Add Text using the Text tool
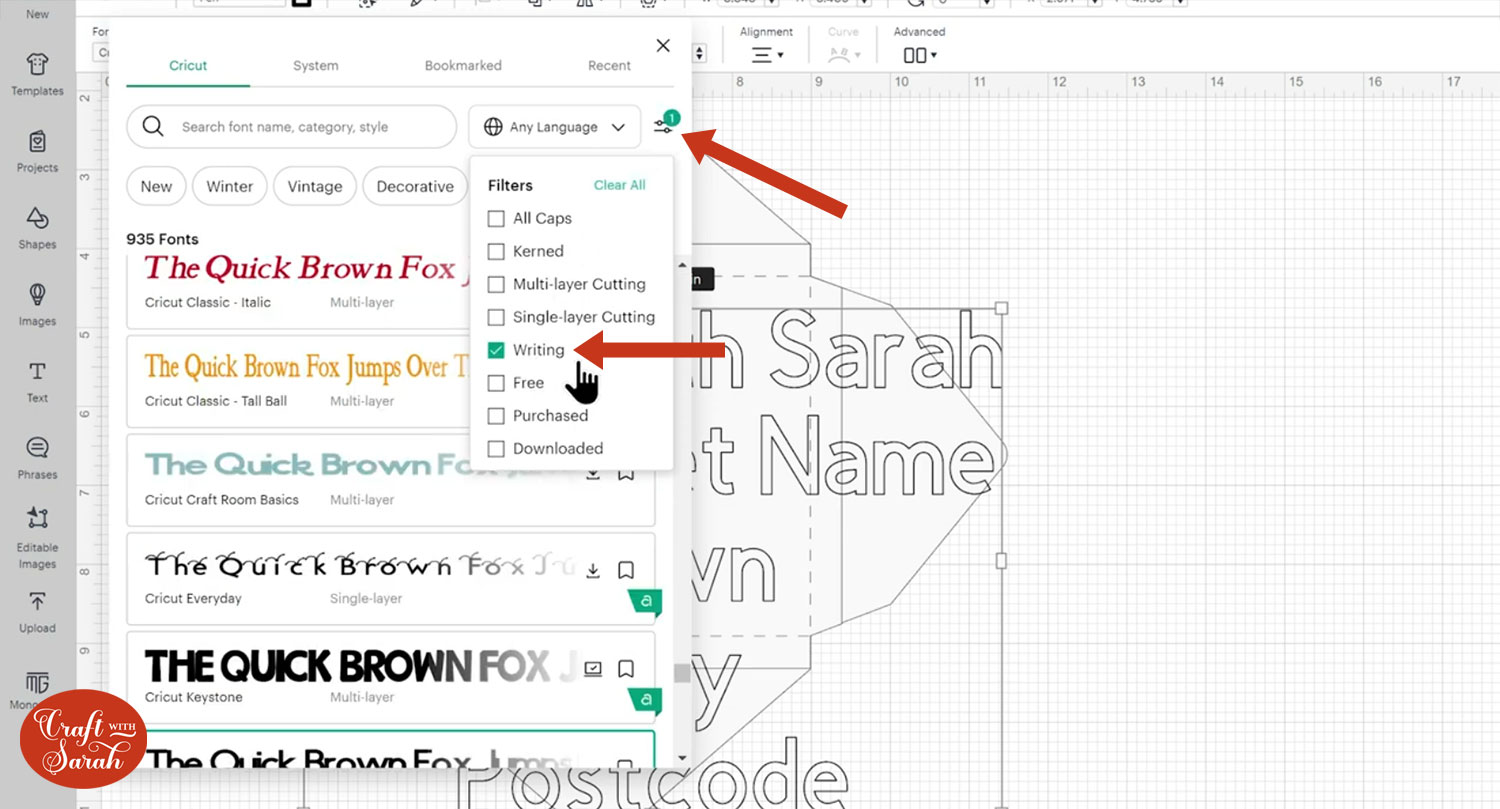 pyautogui.click(x=37, y=381)
